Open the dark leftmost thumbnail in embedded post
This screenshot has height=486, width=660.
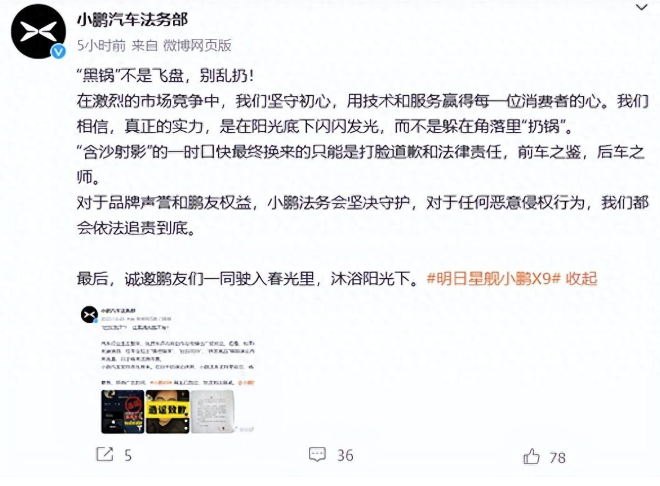pos(122,412)
